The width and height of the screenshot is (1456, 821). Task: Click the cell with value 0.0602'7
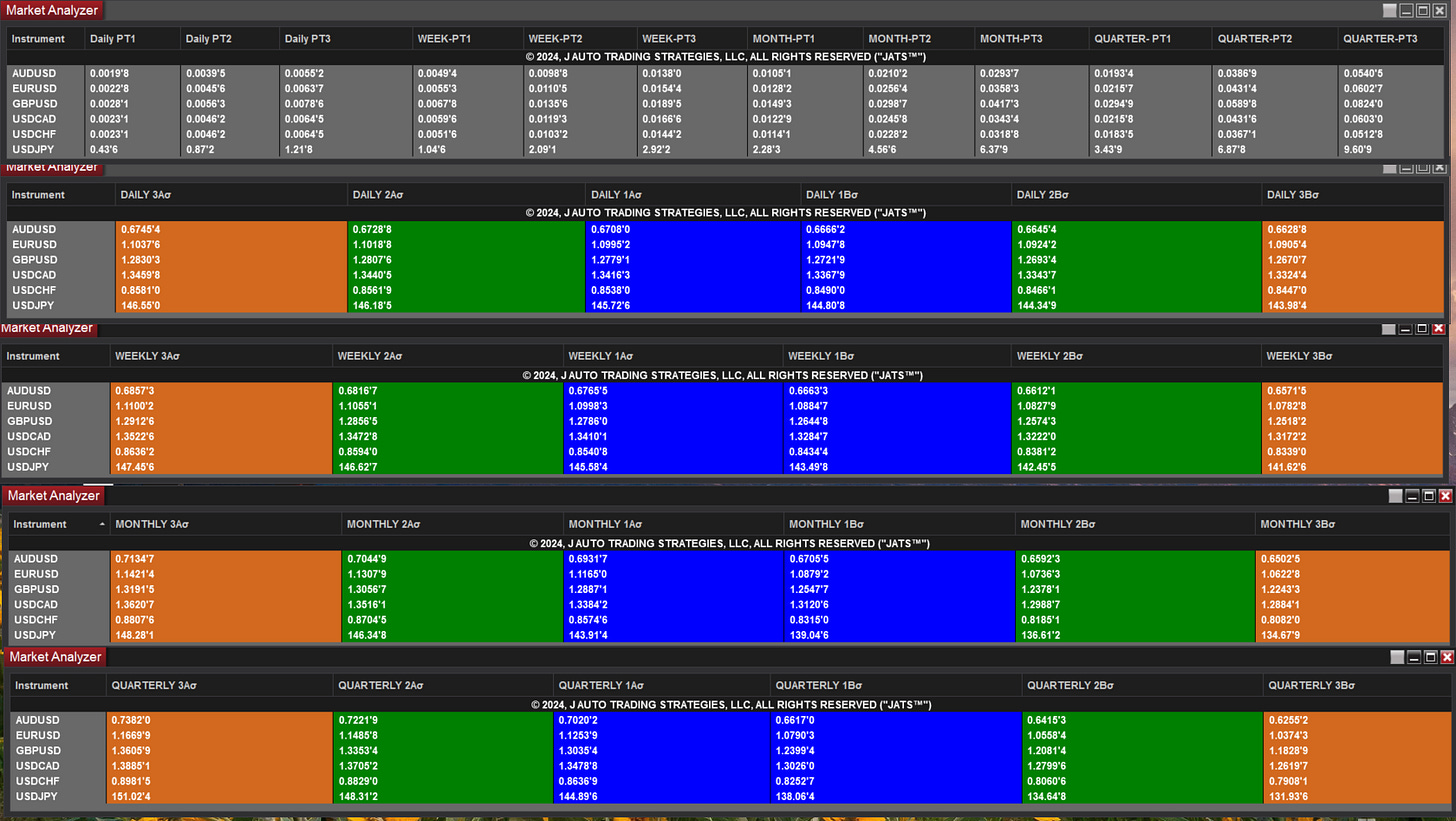pos(1391,88)
